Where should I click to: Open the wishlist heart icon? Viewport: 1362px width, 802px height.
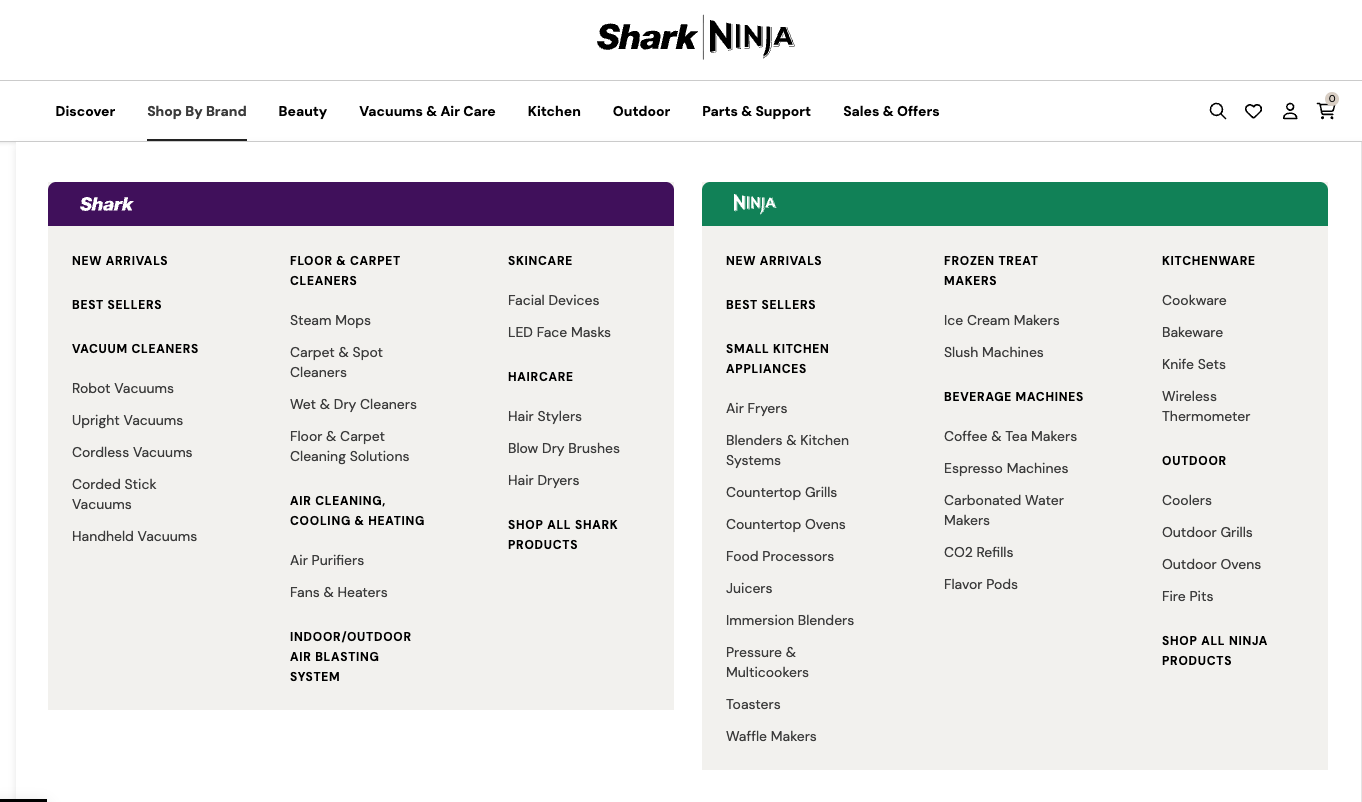tap(1253, 111)
